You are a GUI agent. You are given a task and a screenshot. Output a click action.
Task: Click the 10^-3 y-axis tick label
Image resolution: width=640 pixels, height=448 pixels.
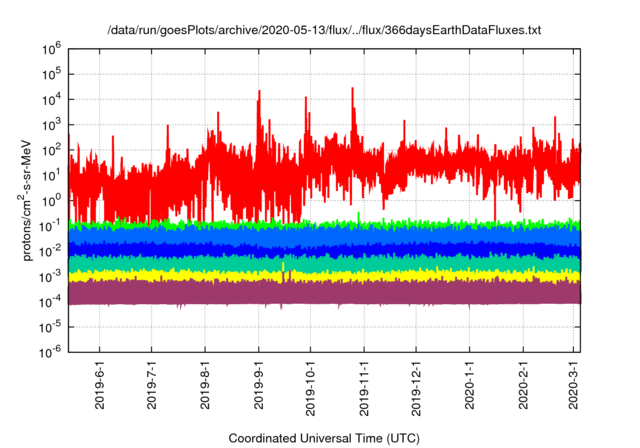click(x=50, y=277)
